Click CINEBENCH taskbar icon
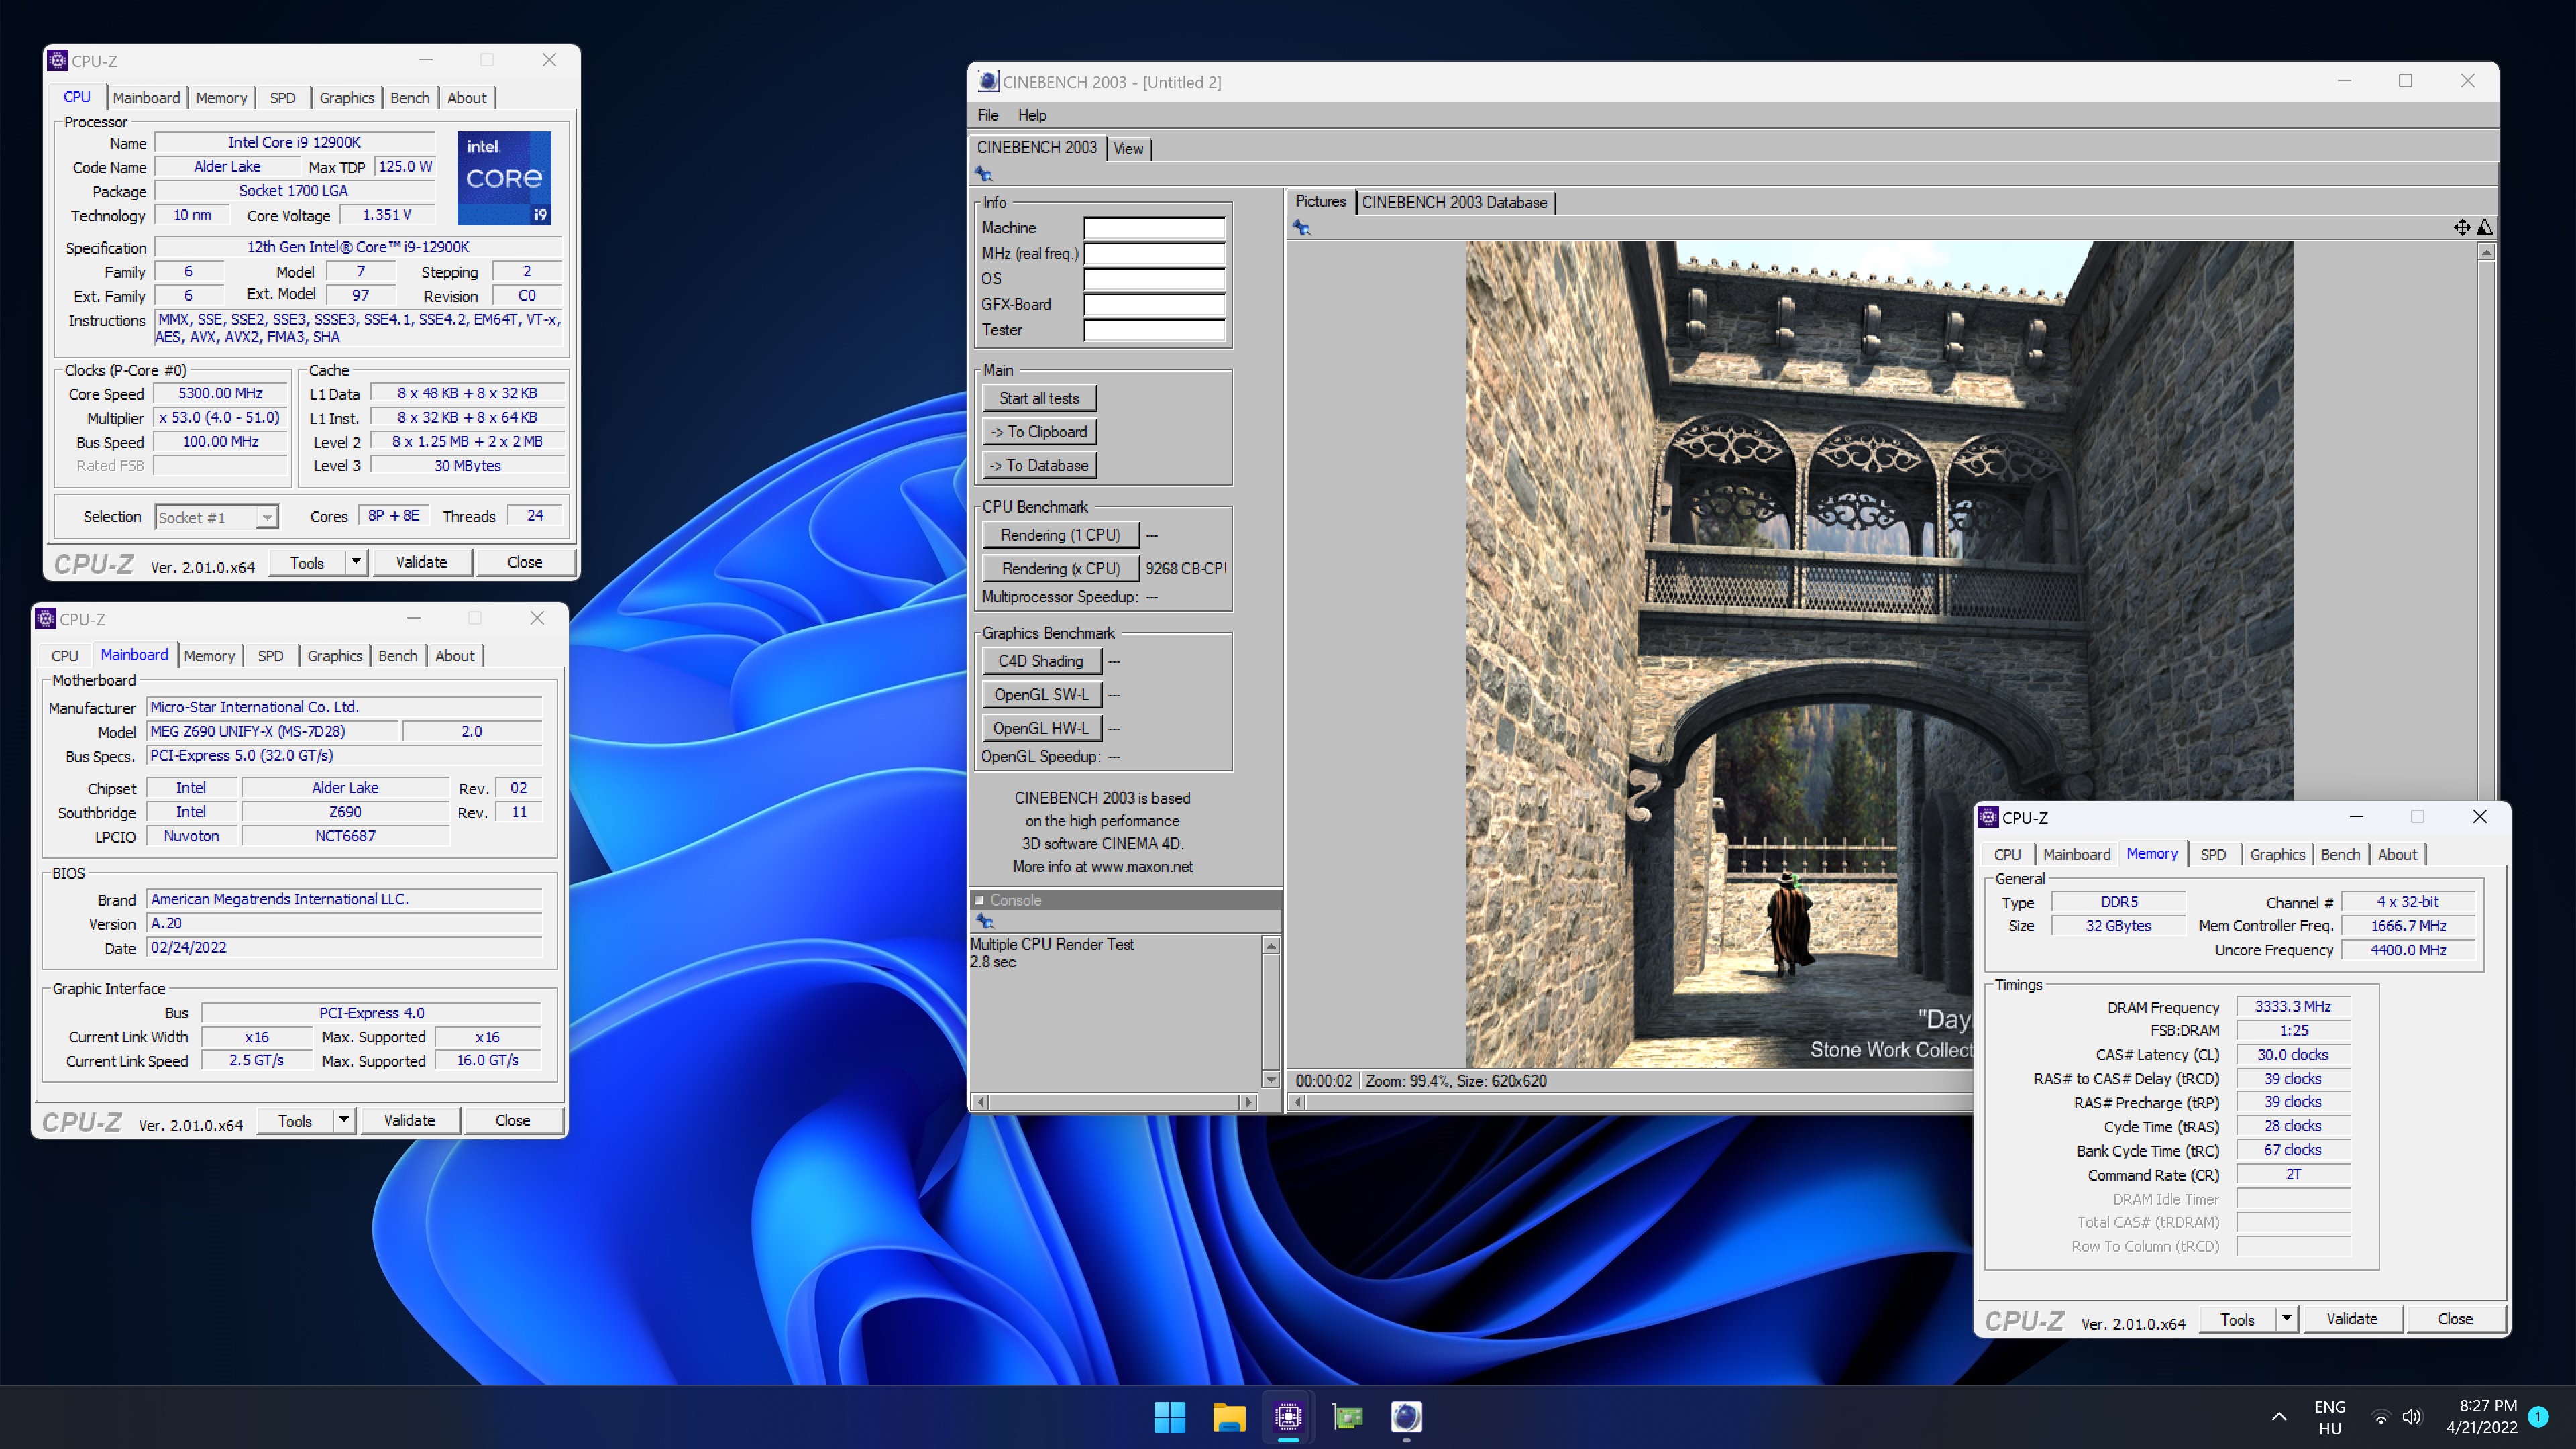2576x1449 pixels. 1406,1416
